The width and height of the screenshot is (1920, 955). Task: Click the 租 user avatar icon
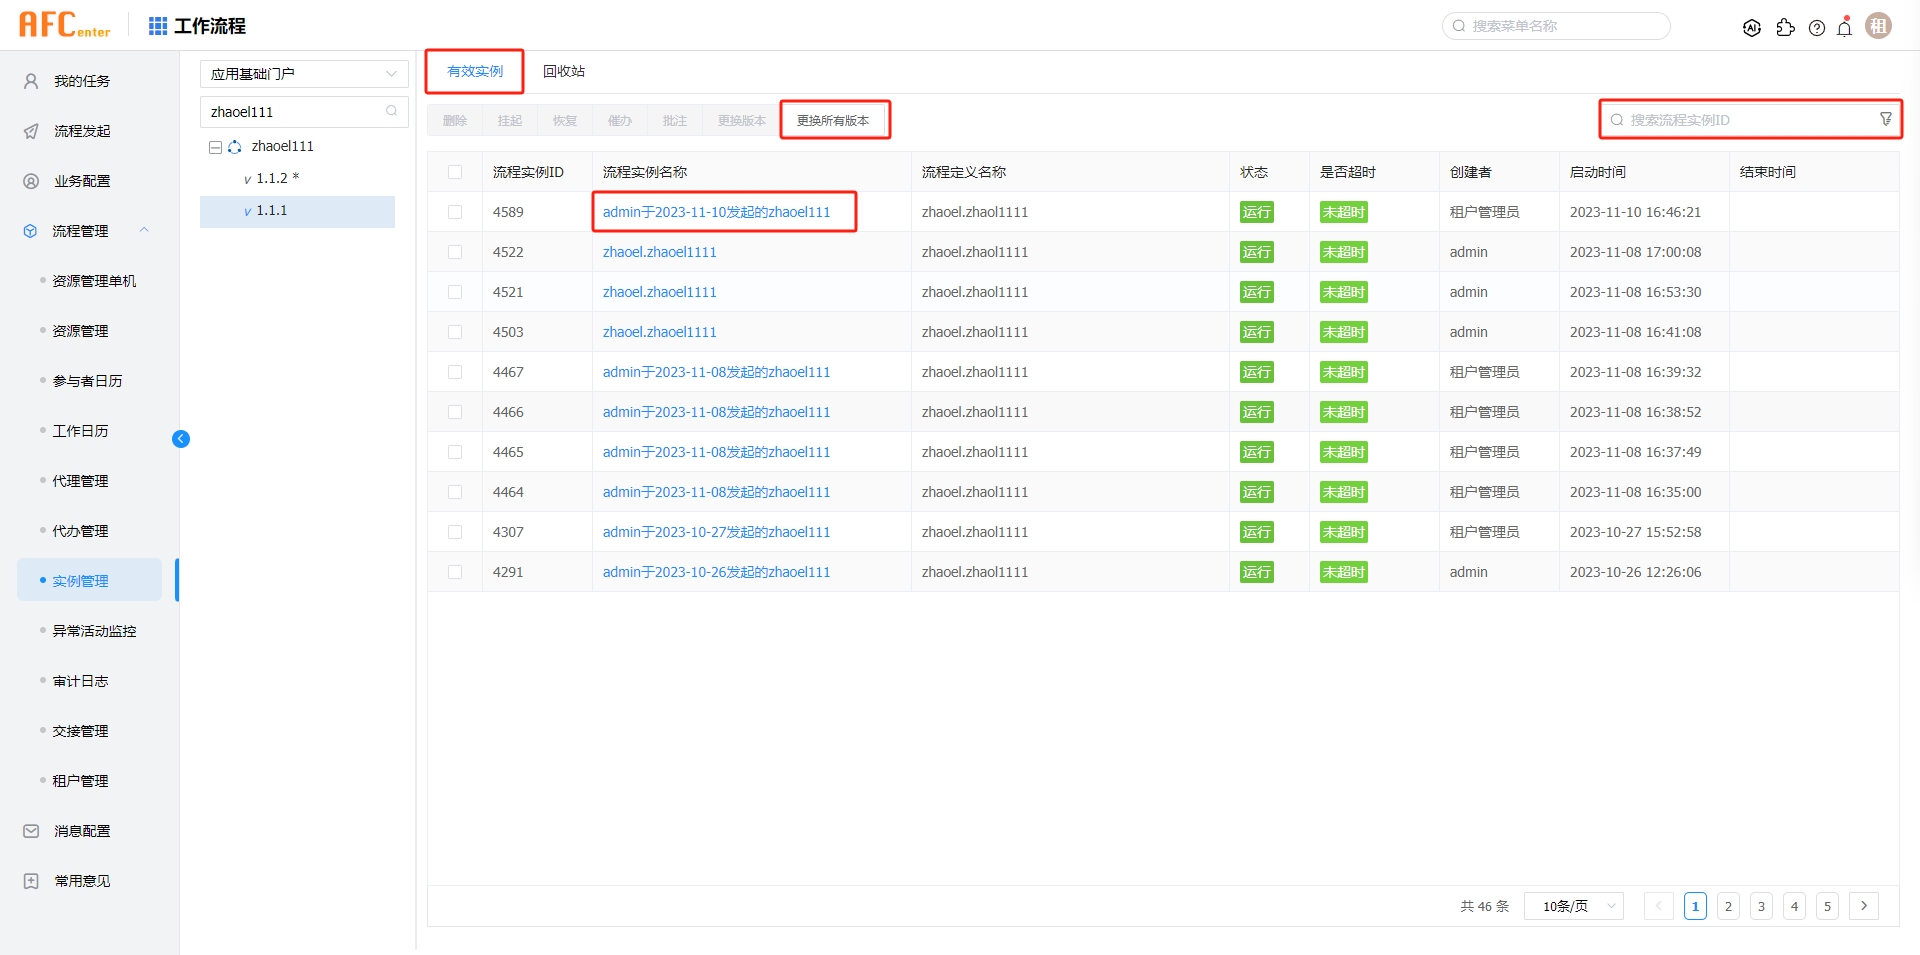[1878, 25]
